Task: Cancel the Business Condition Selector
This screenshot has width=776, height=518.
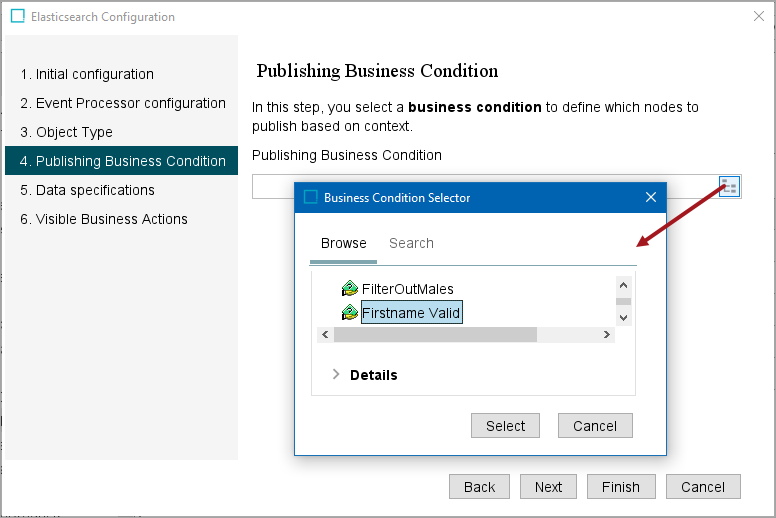Action: tap(595, 425)
